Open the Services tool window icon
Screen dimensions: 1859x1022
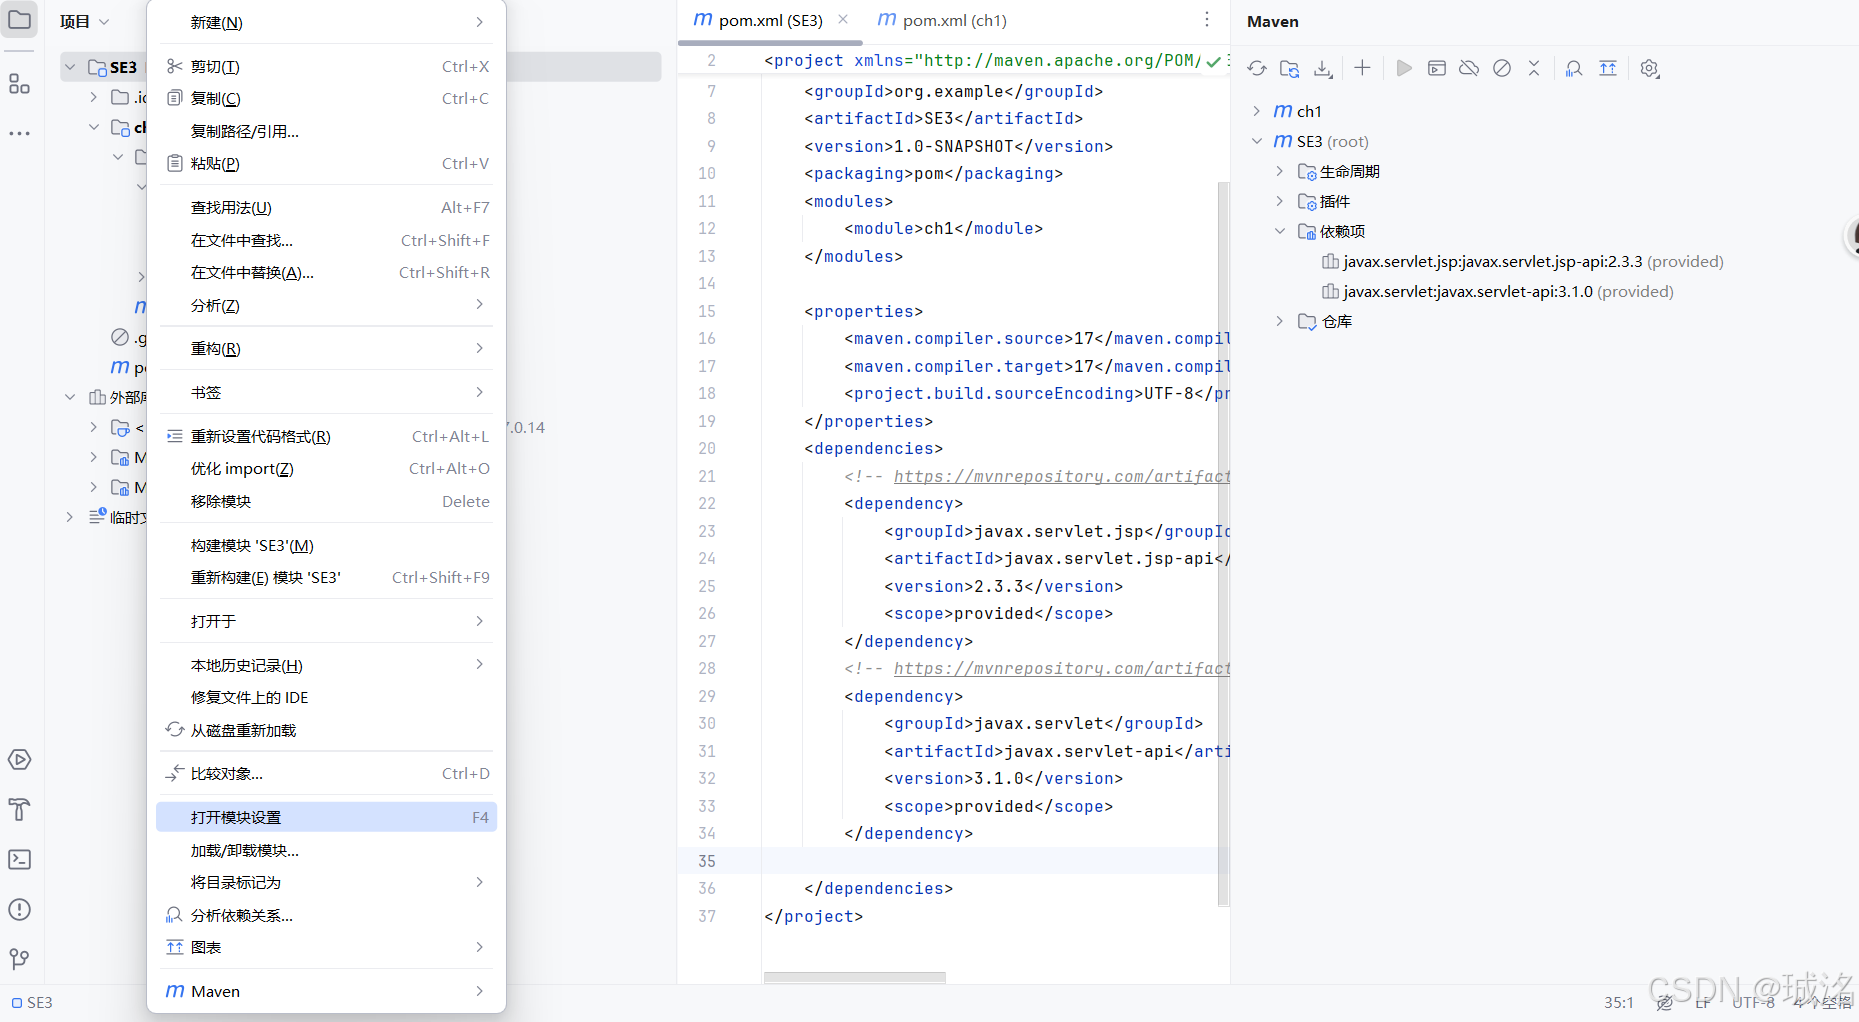click(19, 760)
